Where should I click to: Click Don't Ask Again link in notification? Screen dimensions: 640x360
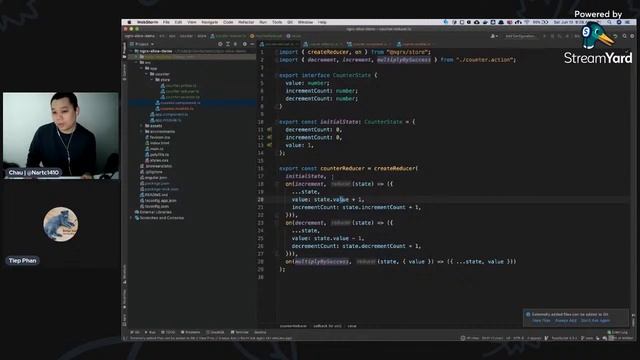595,320
